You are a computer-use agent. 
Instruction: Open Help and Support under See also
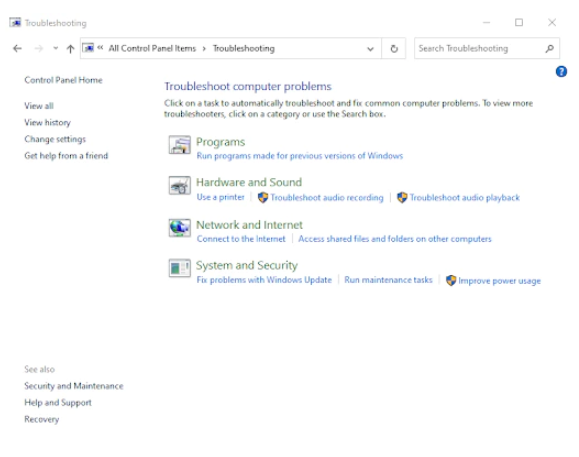click(x=58, y=403)
